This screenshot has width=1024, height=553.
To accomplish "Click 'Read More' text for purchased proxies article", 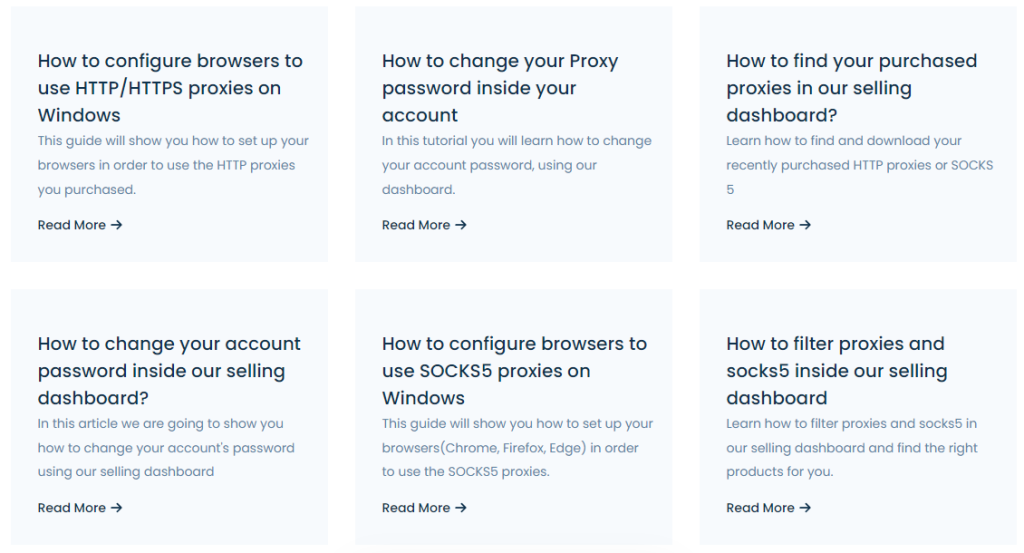I will (x=760, y=225).
